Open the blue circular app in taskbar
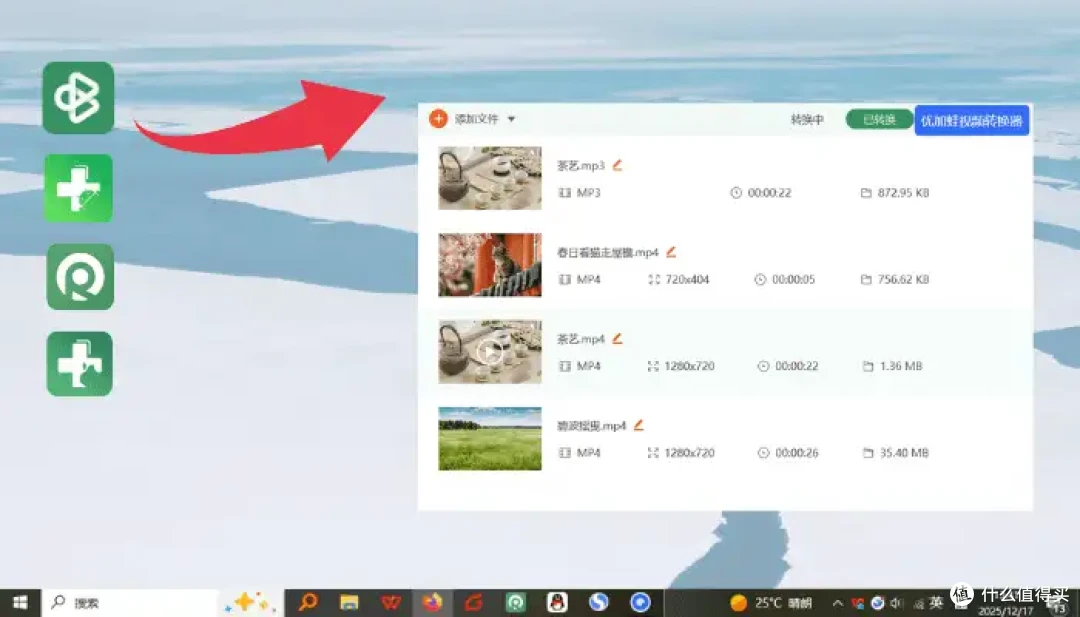The height and width of the screenshot is (617, 1080). 641,603
